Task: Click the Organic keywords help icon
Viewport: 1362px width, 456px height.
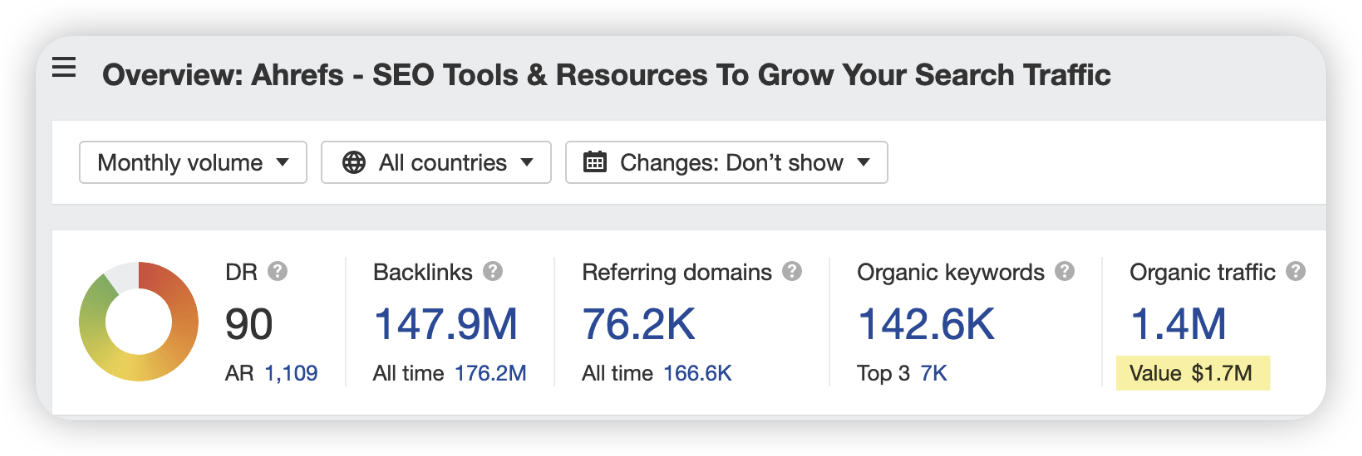Action: (1065, 272)
